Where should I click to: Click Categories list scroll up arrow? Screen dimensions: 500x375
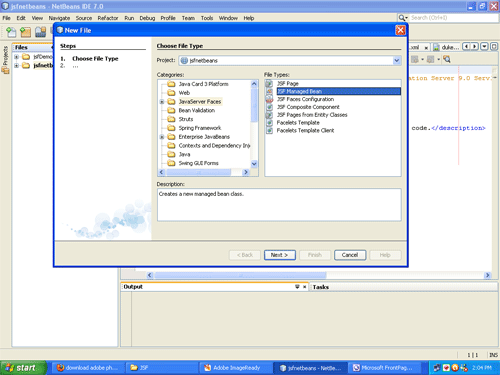(x=254, y=84)
